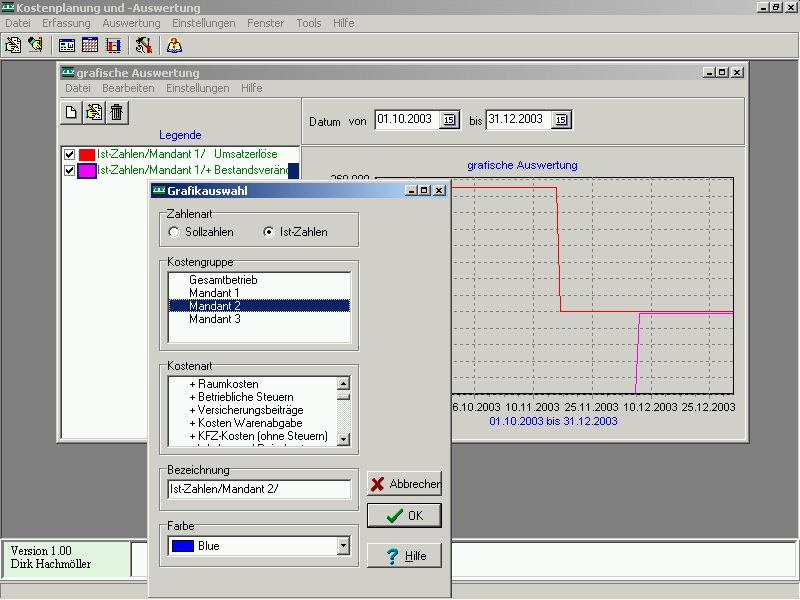This screenshot has height=600, width=800.
Task: Click the hammer and wrench tools icon
Action: click(144, 45)
